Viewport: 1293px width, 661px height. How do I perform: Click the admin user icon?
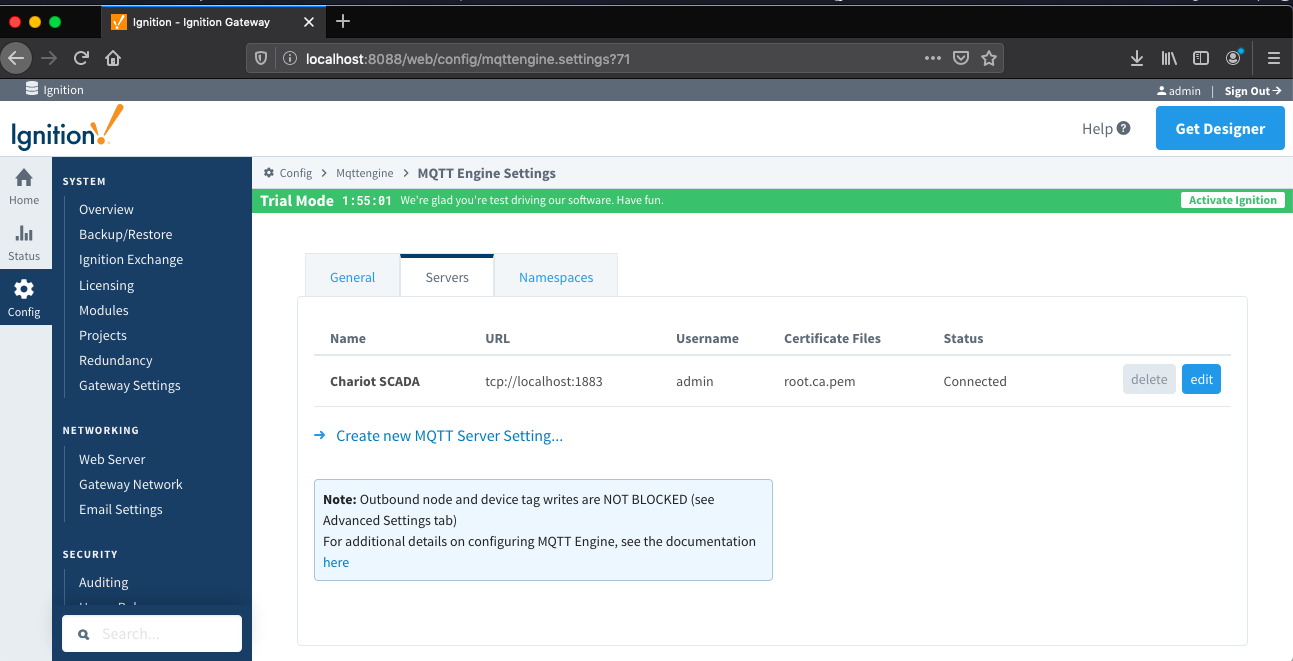pyautogui.click(x=1161, y=91)
